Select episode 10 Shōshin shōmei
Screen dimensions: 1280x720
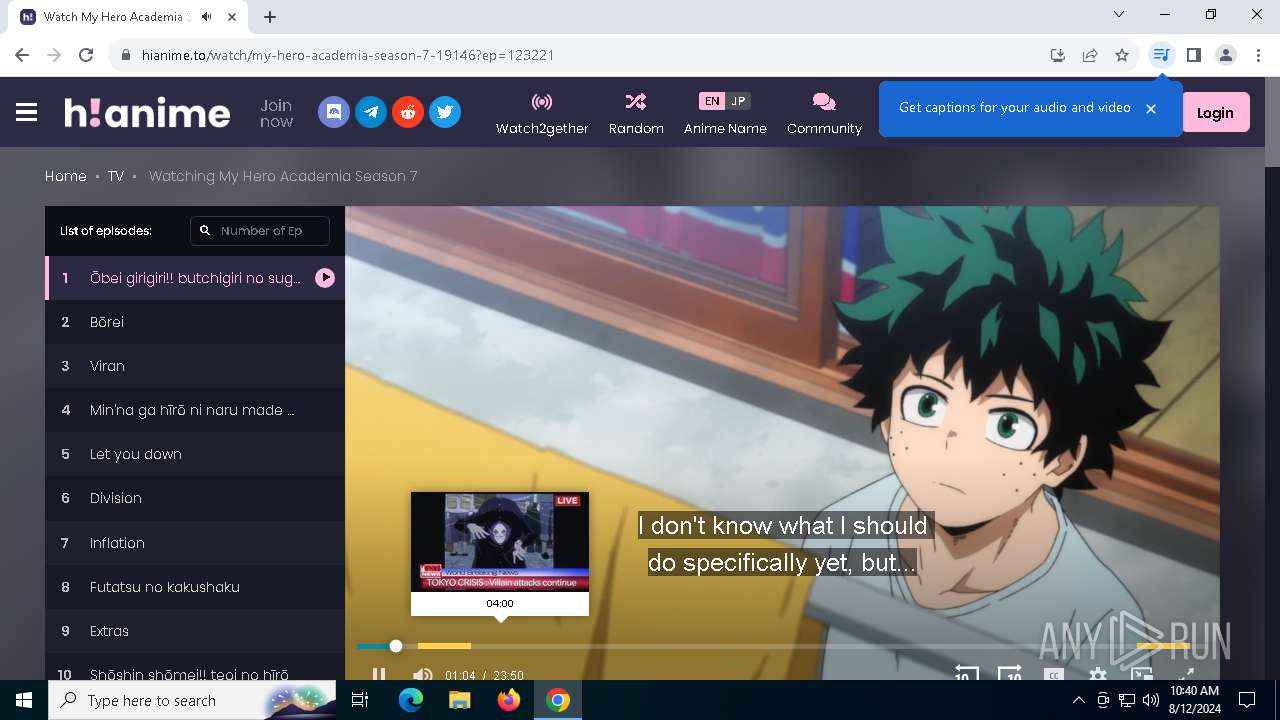(x=195, y=668)
